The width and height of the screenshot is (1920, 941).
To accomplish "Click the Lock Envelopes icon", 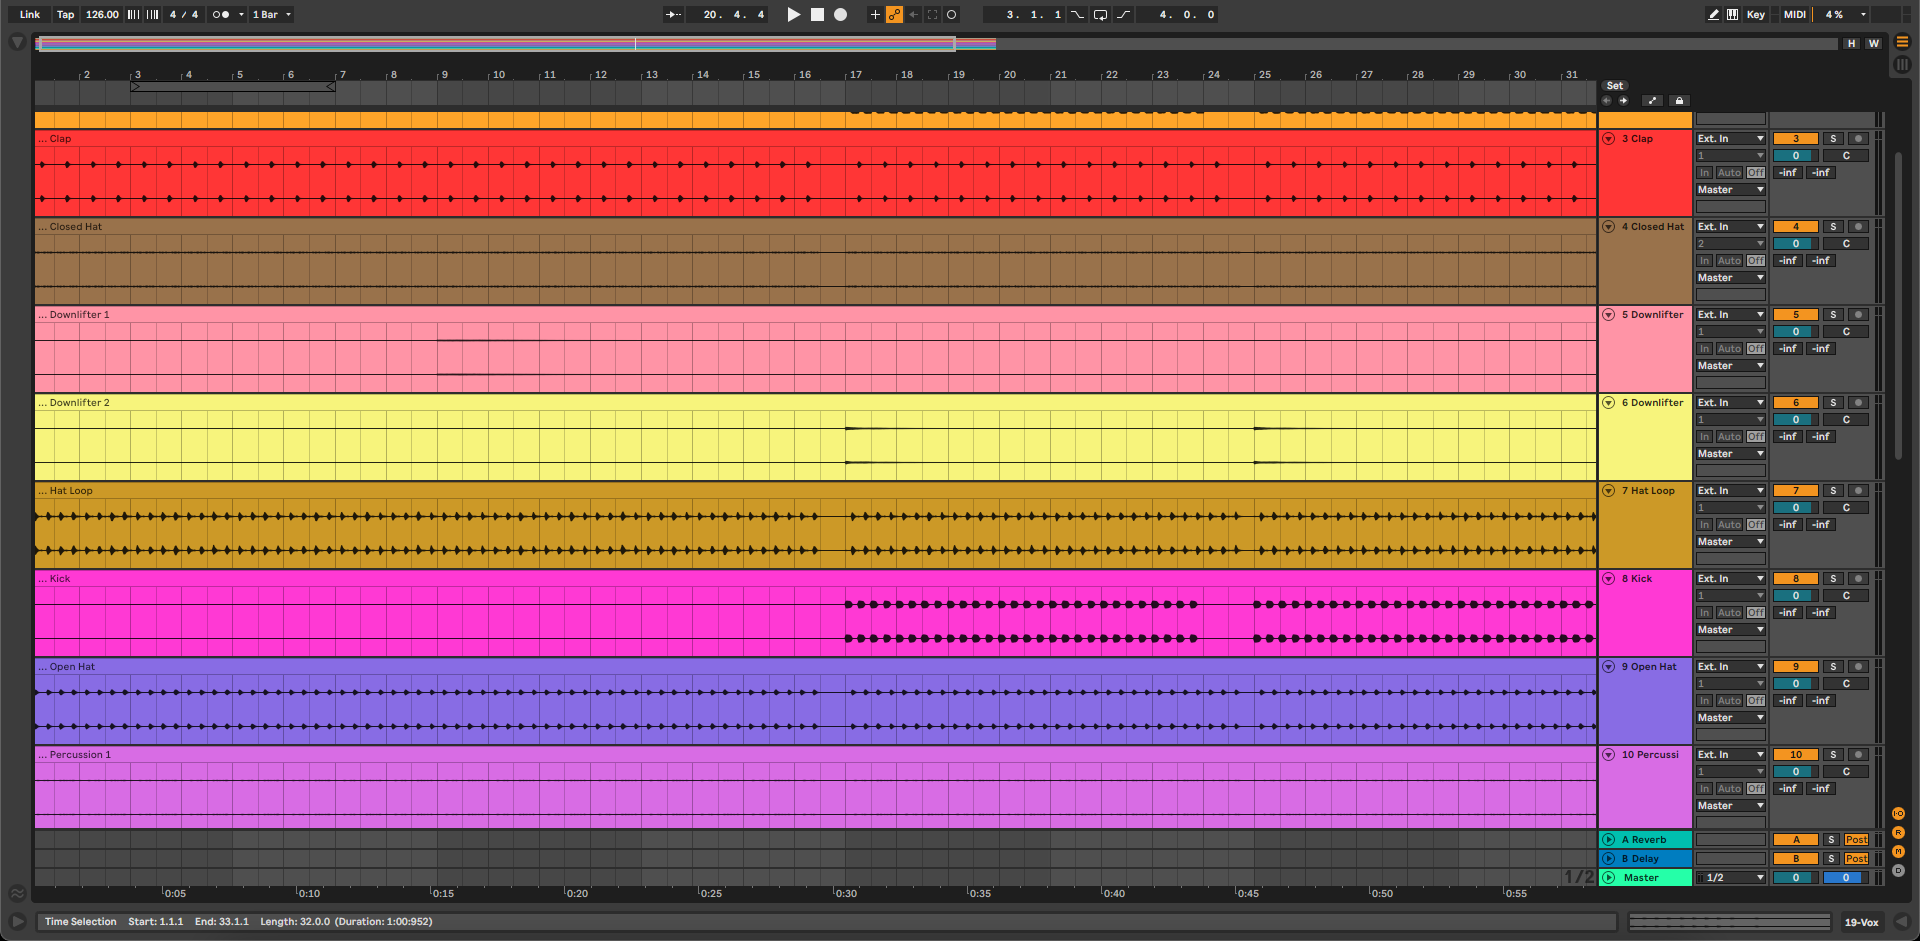I will tap(1679, 101).
